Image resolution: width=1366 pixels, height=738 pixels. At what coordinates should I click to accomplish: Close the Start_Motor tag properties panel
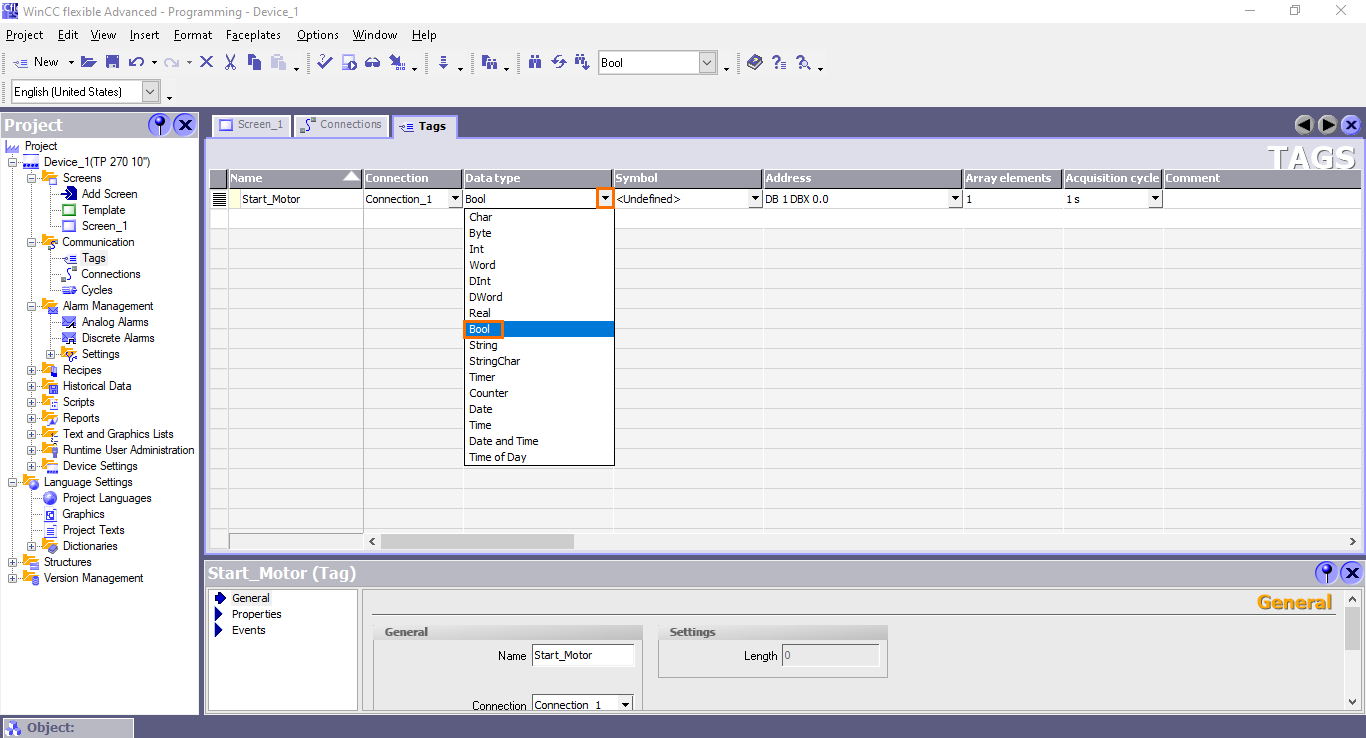click(x=1351, y=573)
